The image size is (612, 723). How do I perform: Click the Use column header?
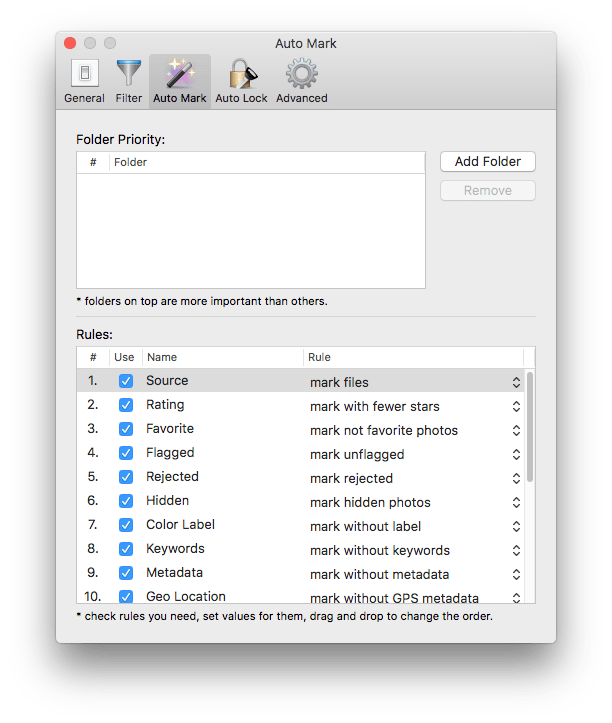(x=124, y=357)
